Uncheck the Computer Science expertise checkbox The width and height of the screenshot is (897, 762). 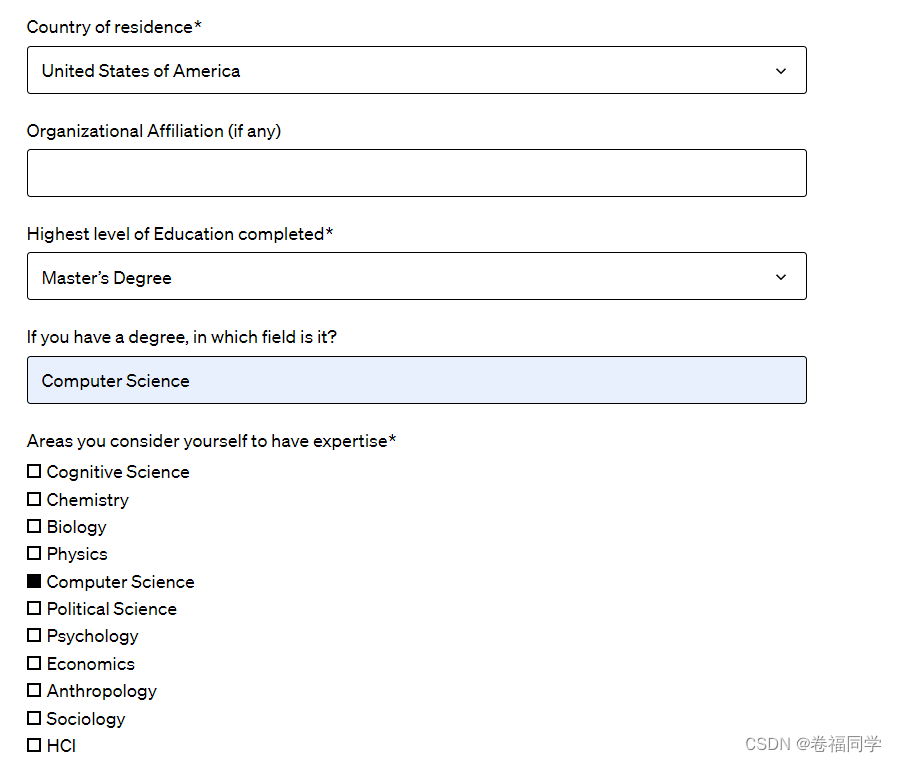[34, 581]
